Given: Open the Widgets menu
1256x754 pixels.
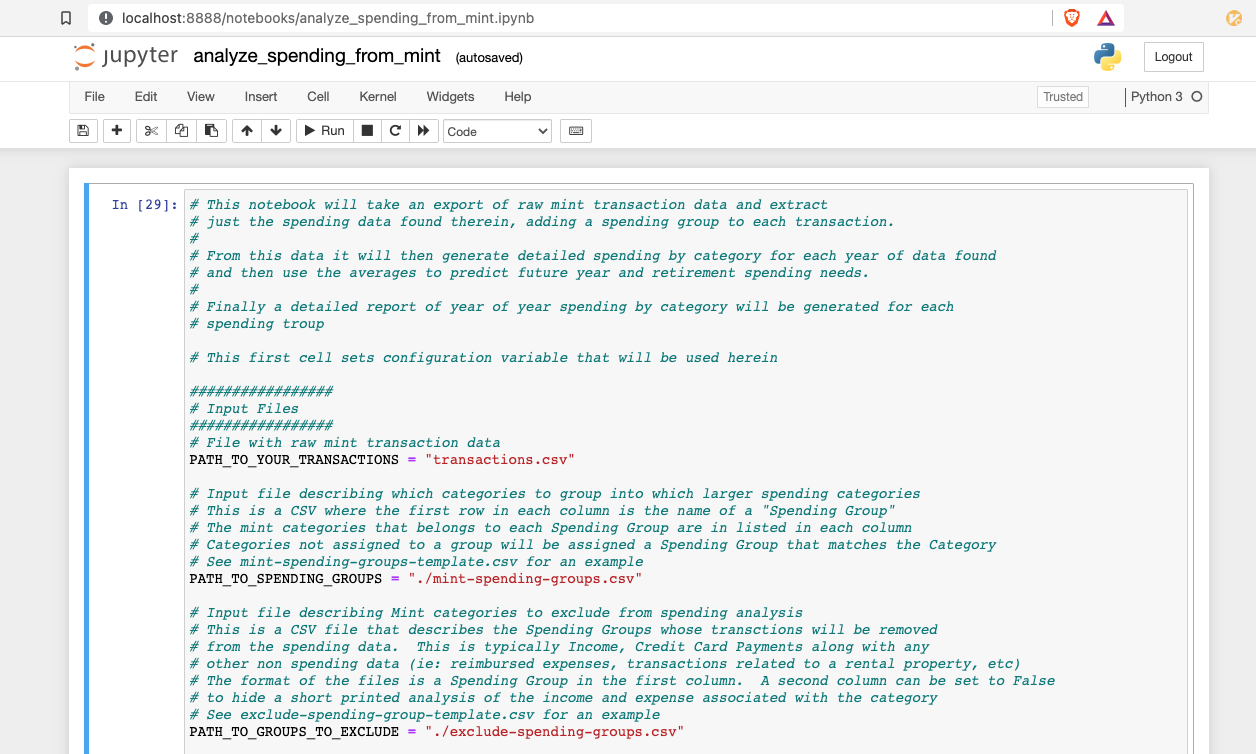Looking at the screenshot, I should pyautogui.click(x=450, y=97).
